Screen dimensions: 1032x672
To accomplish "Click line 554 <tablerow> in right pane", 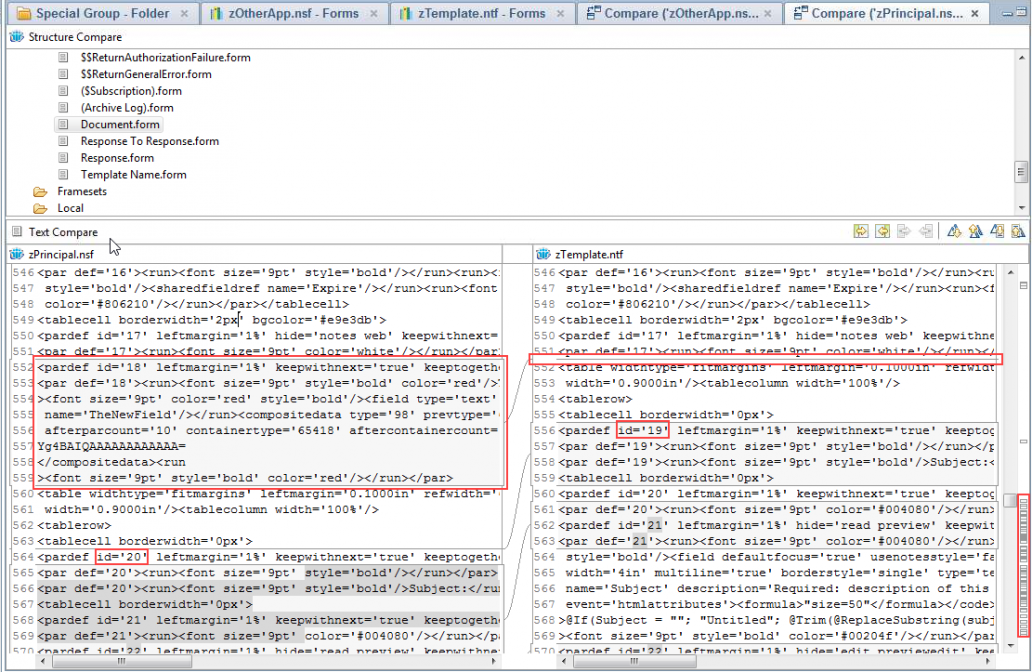I will [x=596, y=399].
